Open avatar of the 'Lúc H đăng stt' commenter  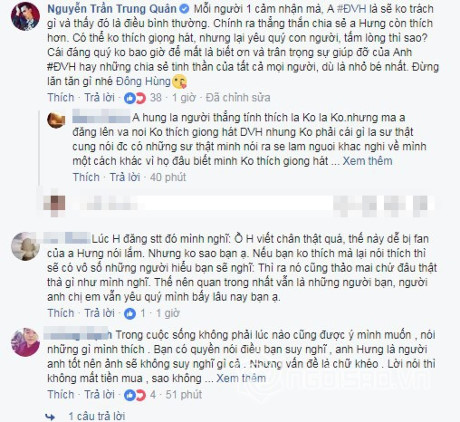click(x=25, y=246)
